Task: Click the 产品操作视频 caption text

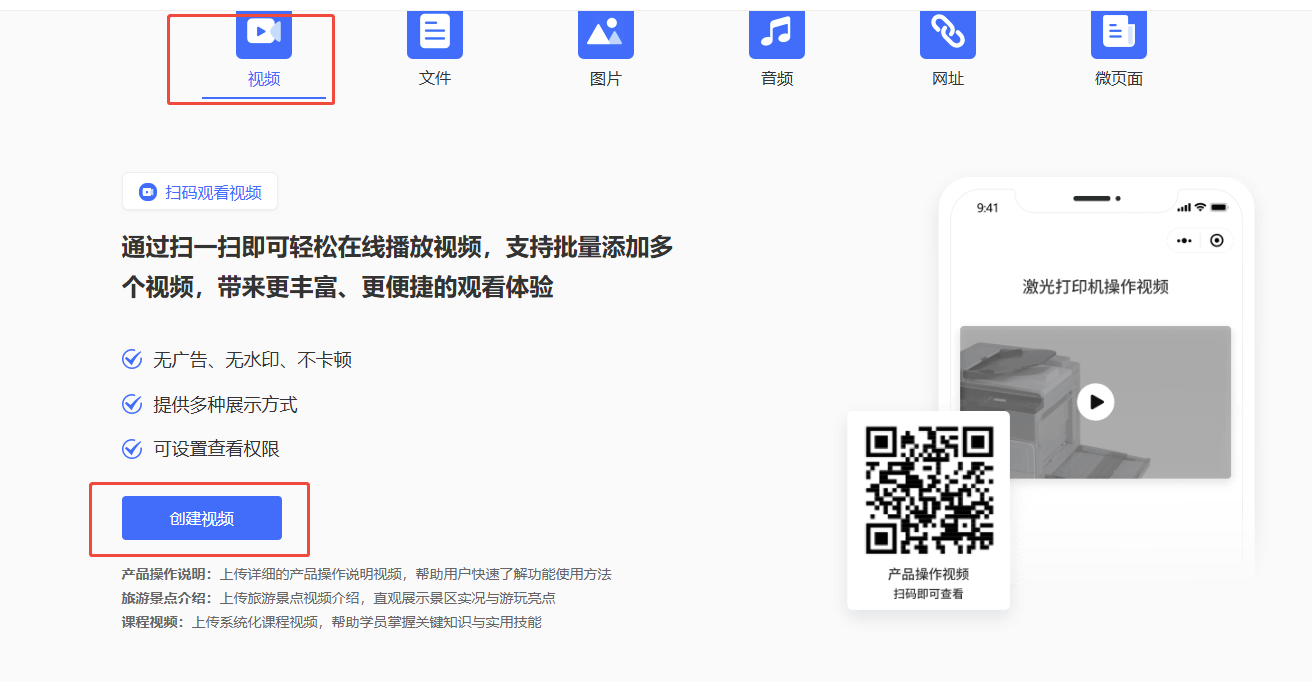Action: coord(929,574)
